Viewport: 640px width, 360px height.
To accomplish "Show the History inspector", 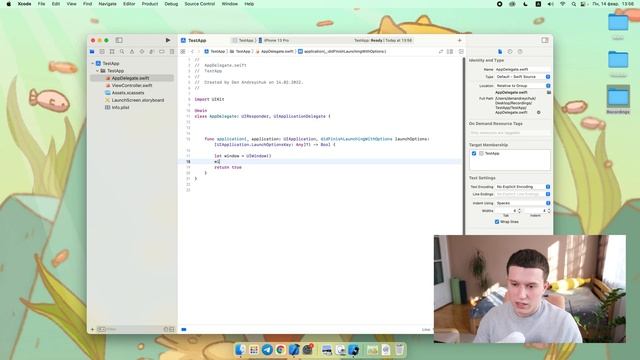I will [x=510, y=51].
